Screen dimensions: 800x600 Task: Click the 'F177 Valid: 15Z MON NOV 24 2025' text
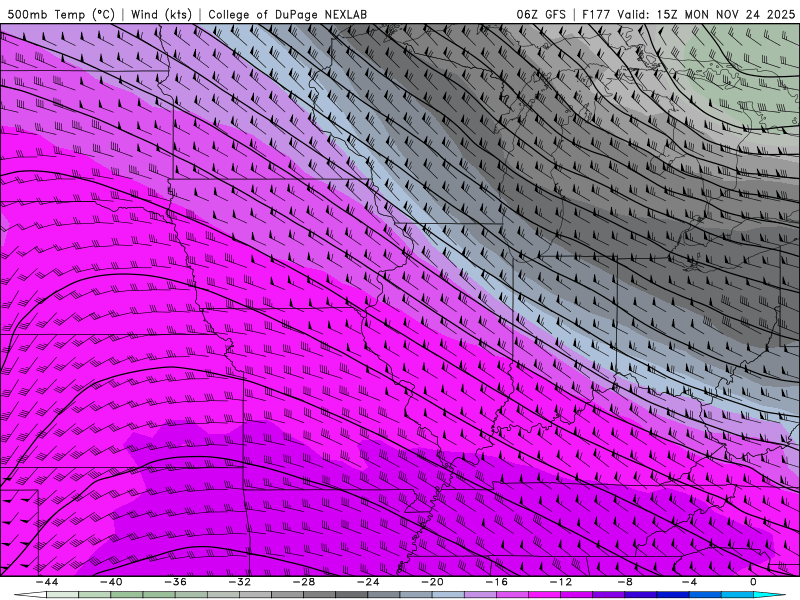688,14
